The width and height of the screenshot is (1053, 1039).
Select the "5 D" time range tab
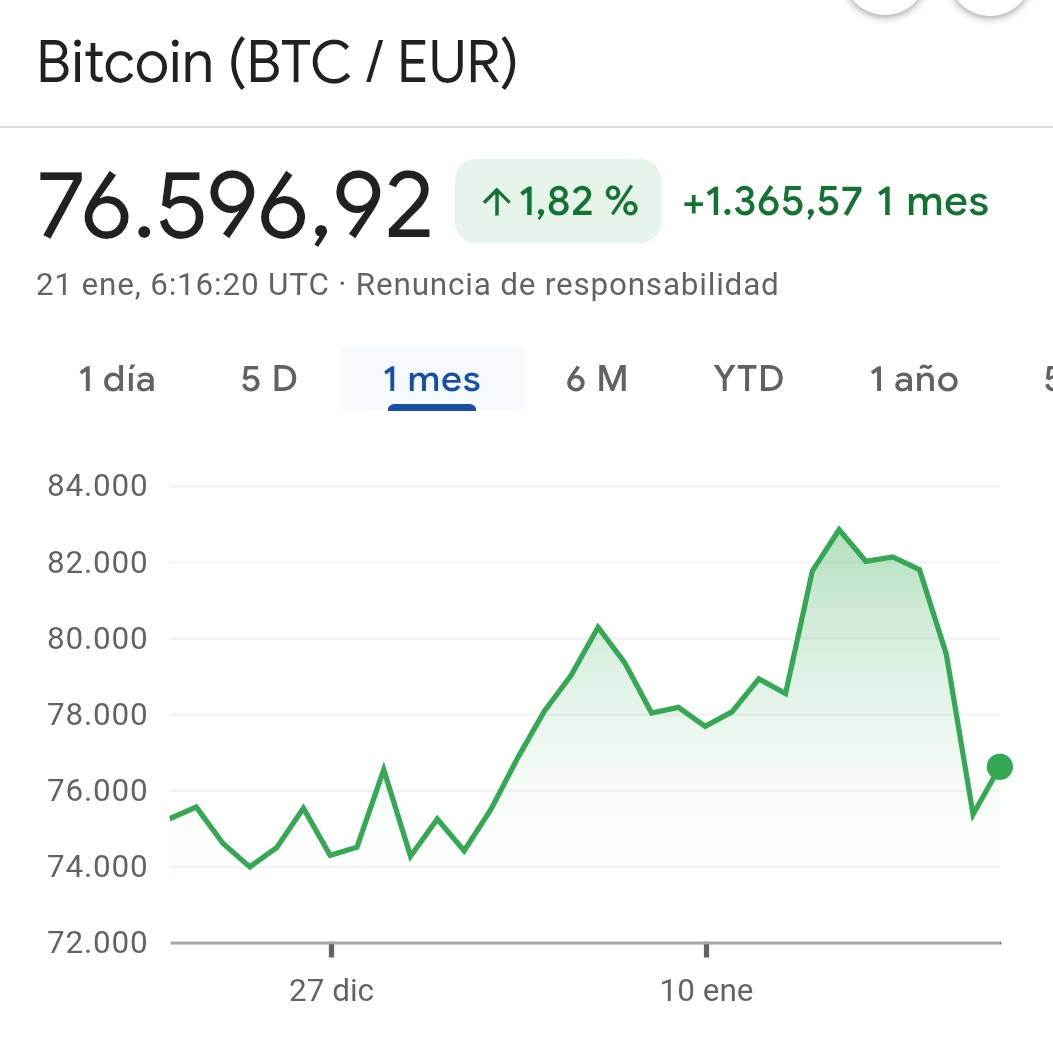coord(269,380)
